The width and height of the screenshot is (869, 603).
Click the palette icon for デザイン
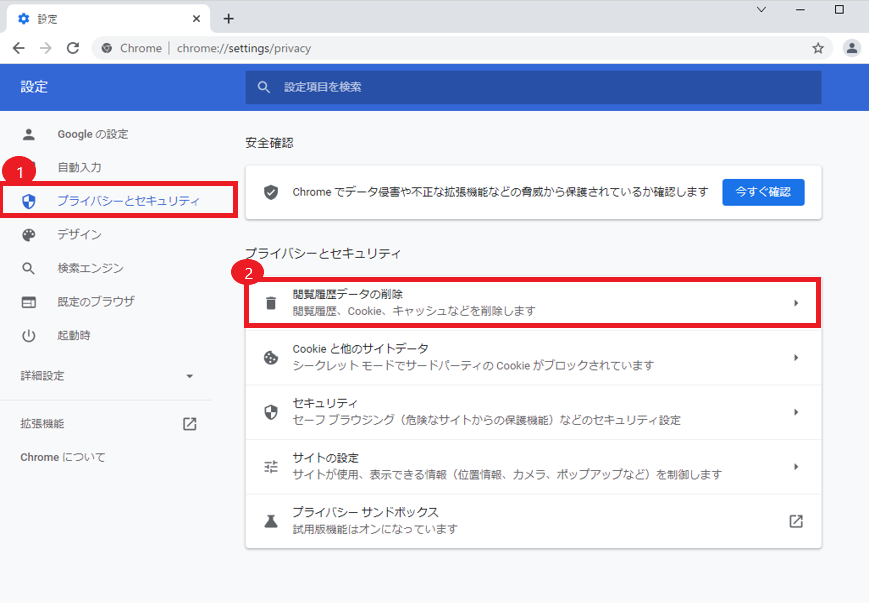[29, 234]
